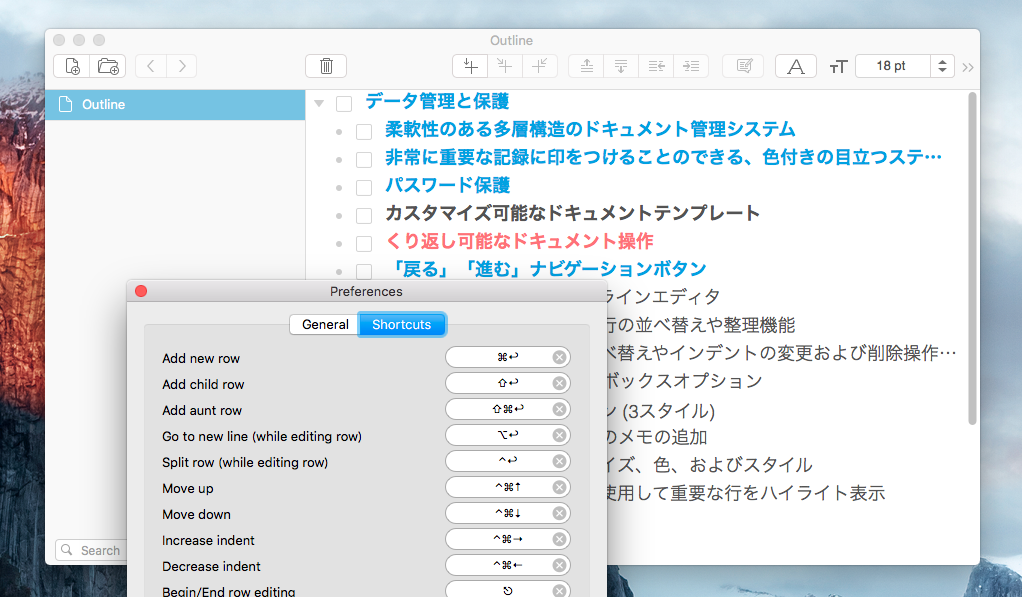The height and width of the screenshot is (597, 1022).
Task: Open the font size stepper arrows
Action: pos(942,66)
